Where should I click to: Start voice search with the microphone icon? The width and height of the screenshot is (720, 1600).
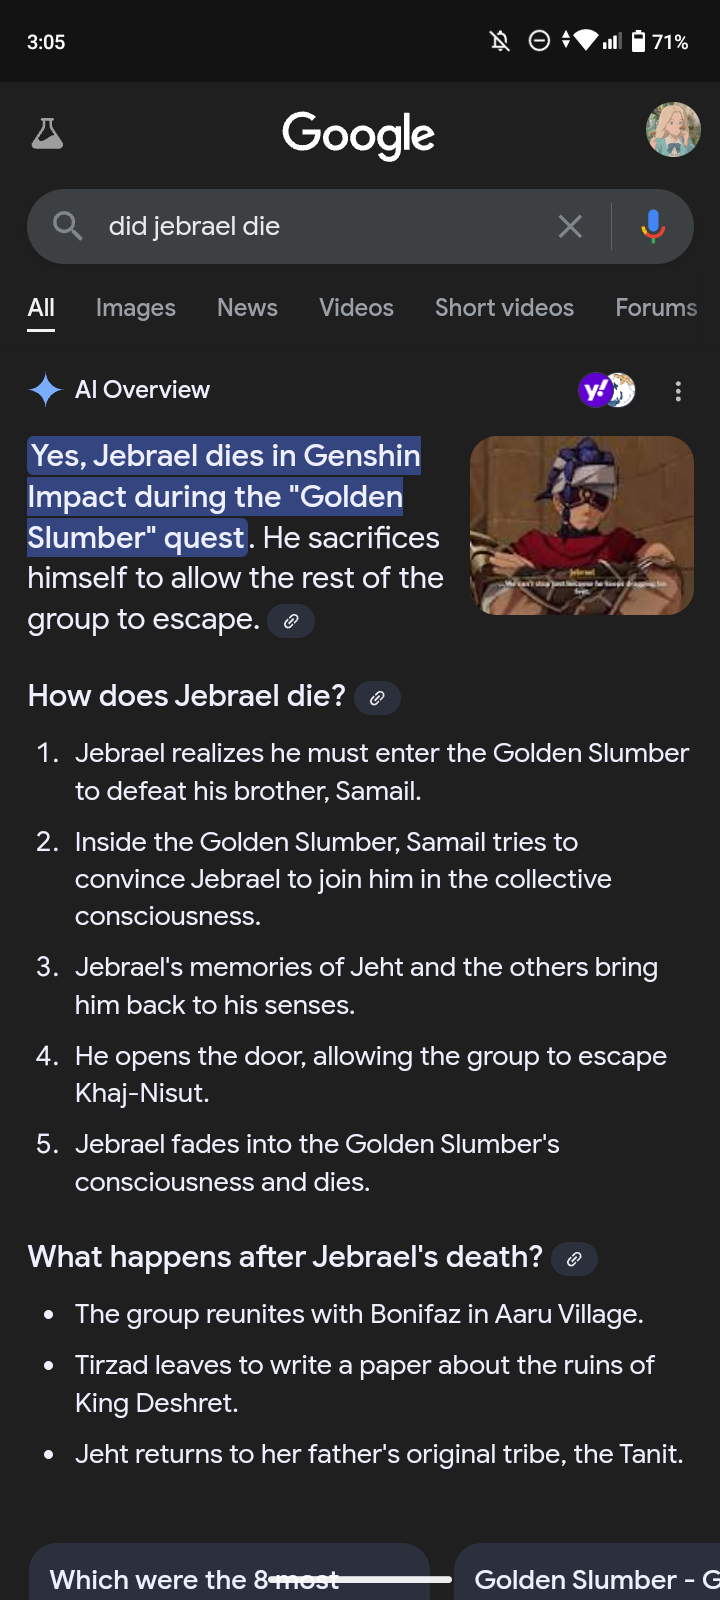652,226
